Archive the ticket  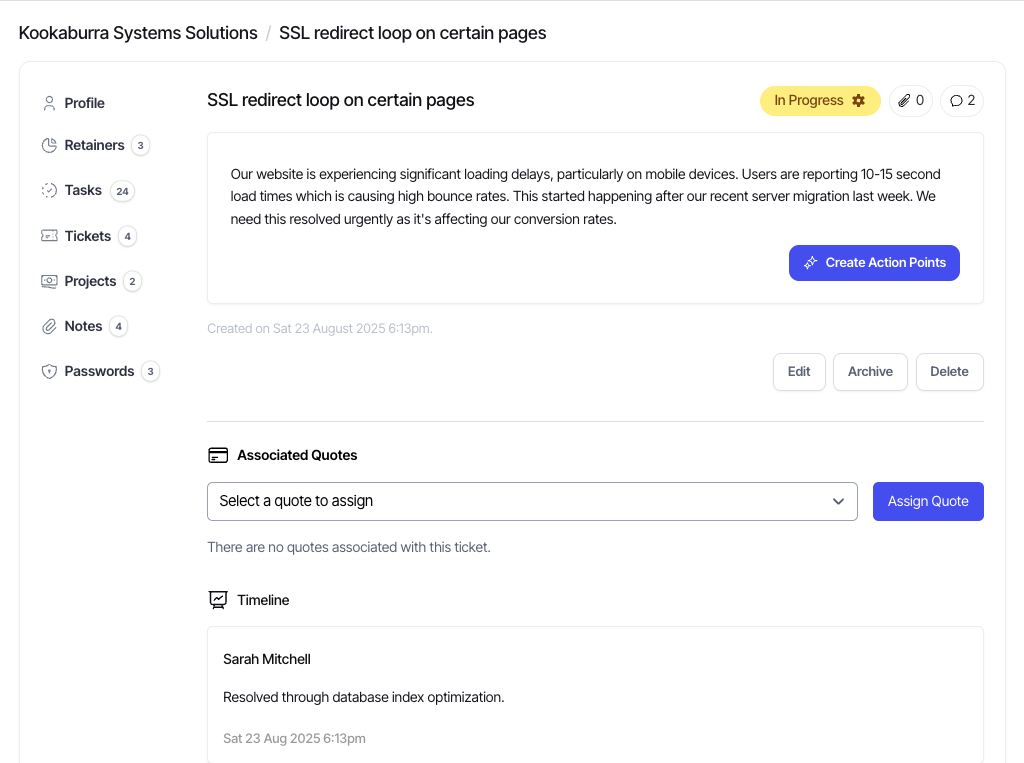(x=870, y=371)
